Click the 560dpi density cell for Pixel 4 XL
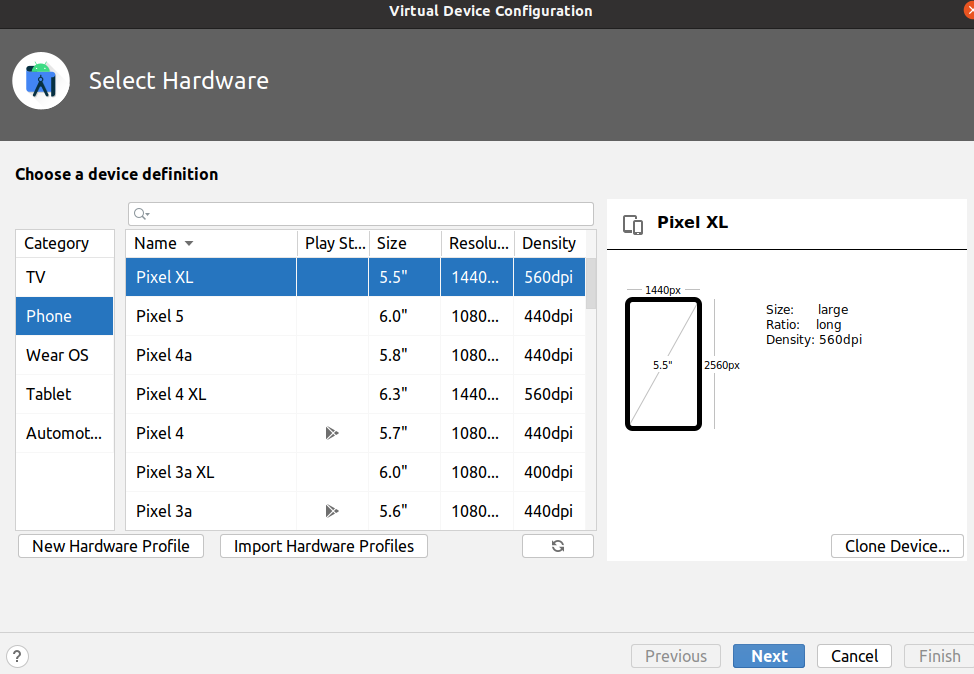 (549, 394)
